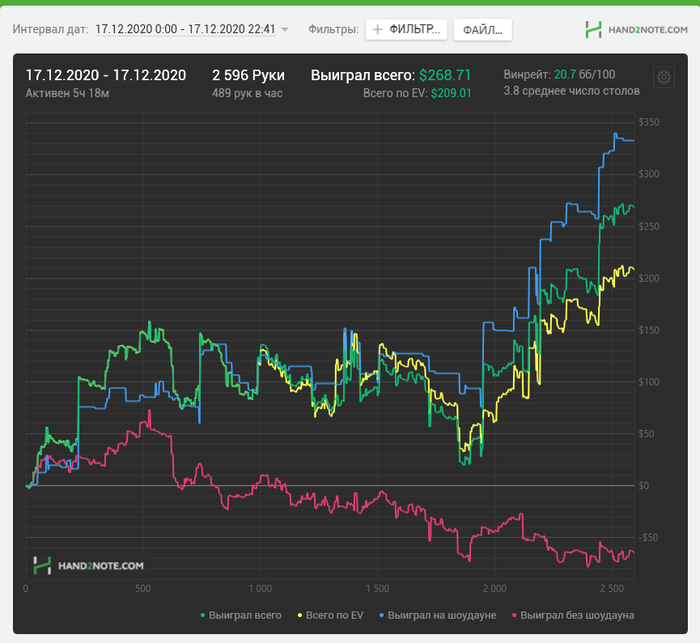The height and width of the screenshot is (643, 700).
Task: Click the plus icon on the ФИЛЬТР button
Action: tap(377, 29)
